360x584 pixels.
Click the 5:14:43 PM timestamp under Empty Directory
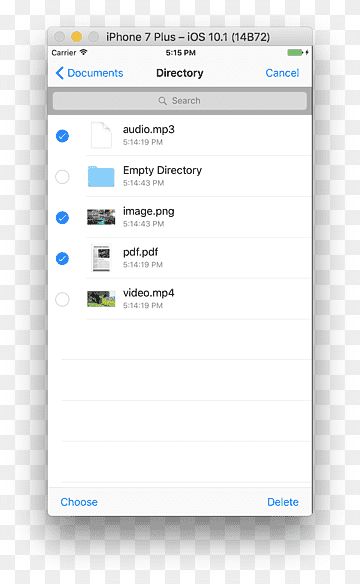[143, 183]
